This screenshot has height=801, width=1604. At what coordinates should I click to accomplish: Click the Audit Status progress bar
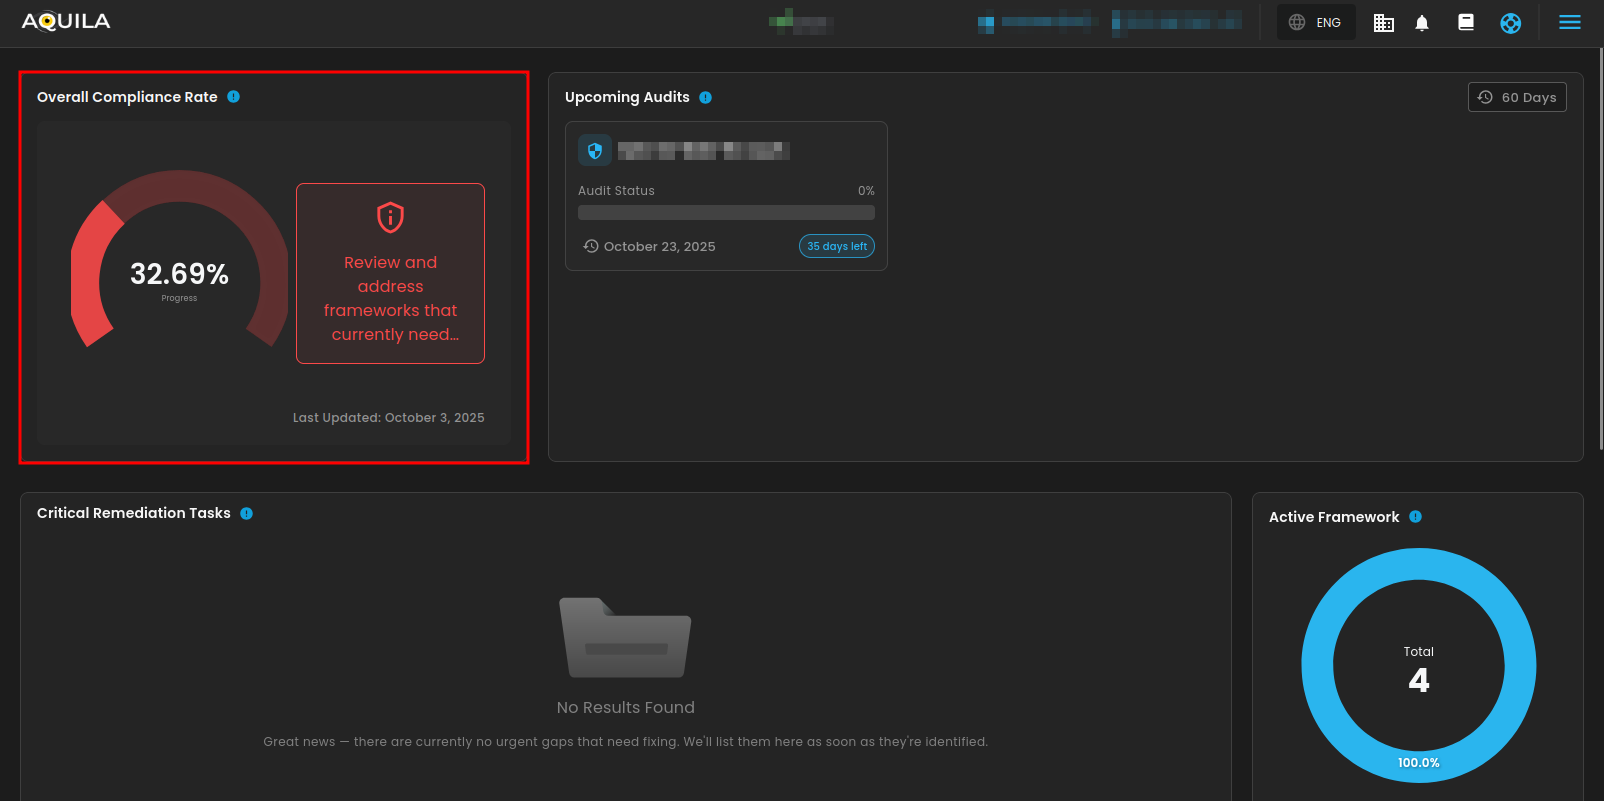click(x=726, y=213)
